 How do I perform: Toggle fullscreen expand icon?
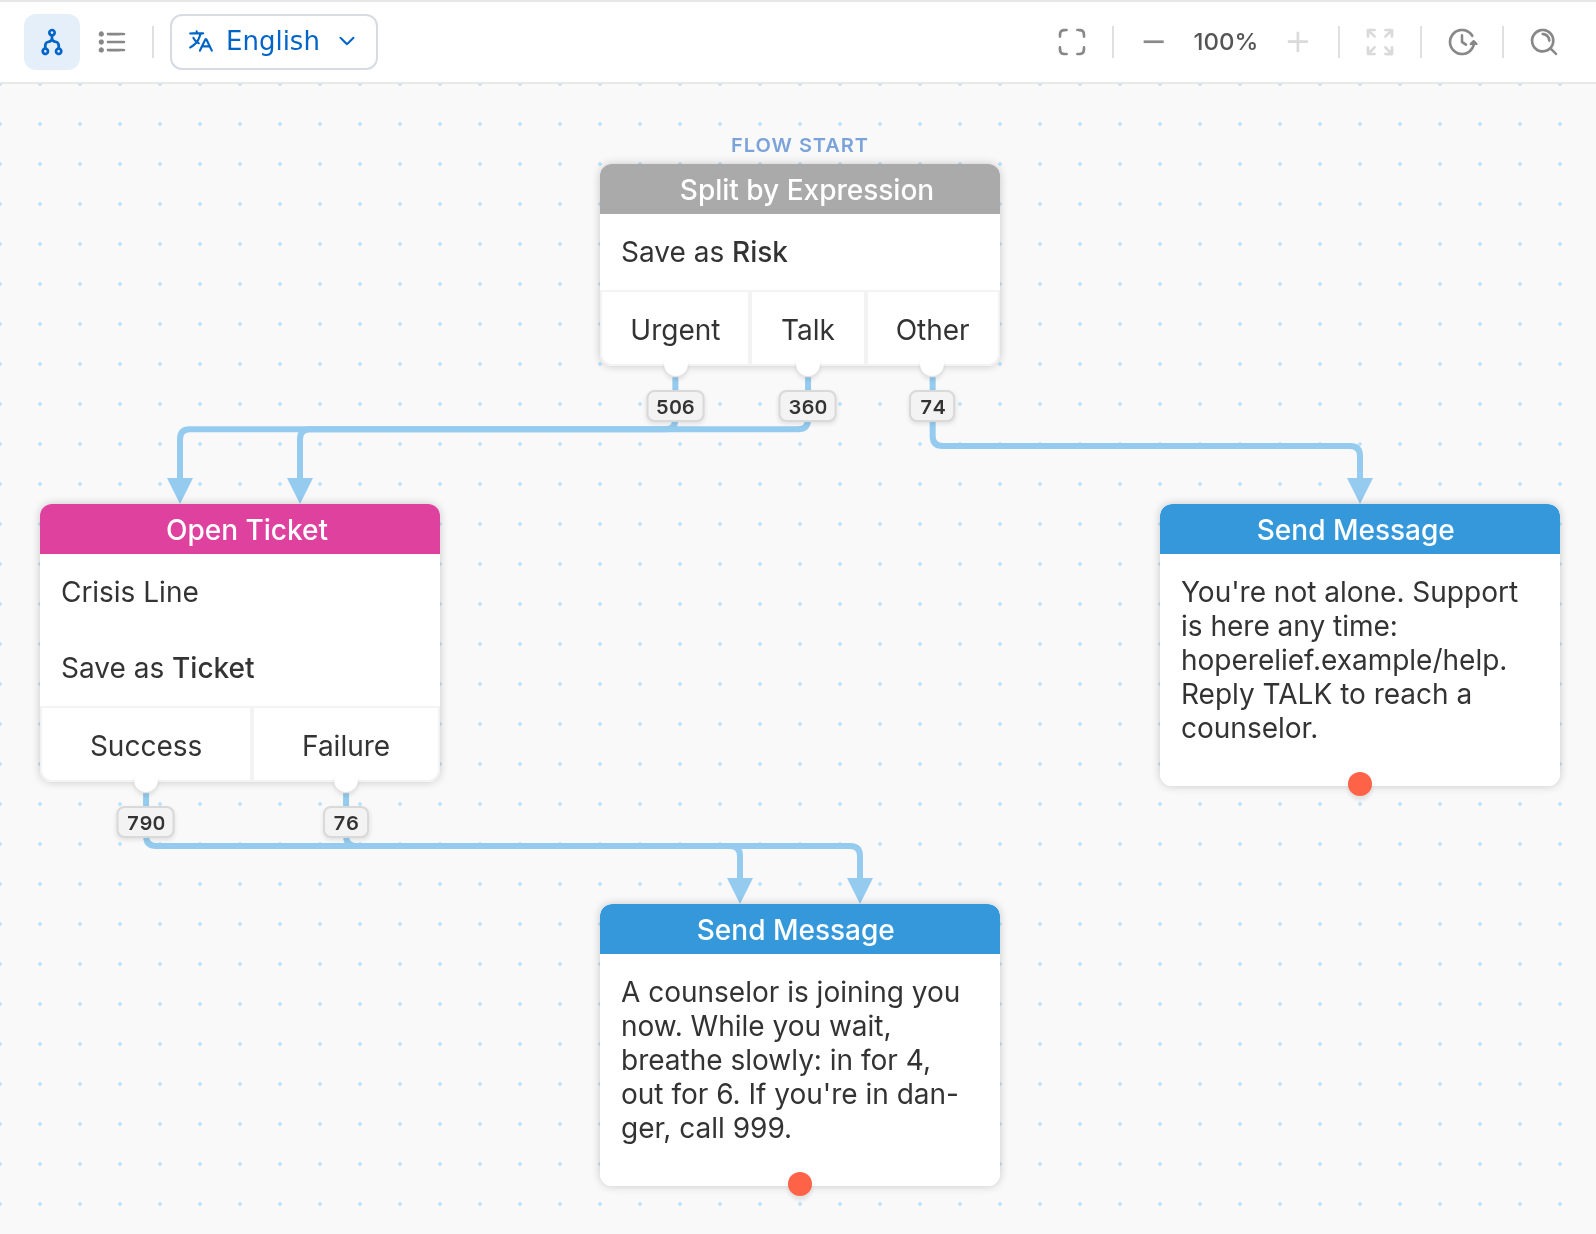click(1380, 42)
